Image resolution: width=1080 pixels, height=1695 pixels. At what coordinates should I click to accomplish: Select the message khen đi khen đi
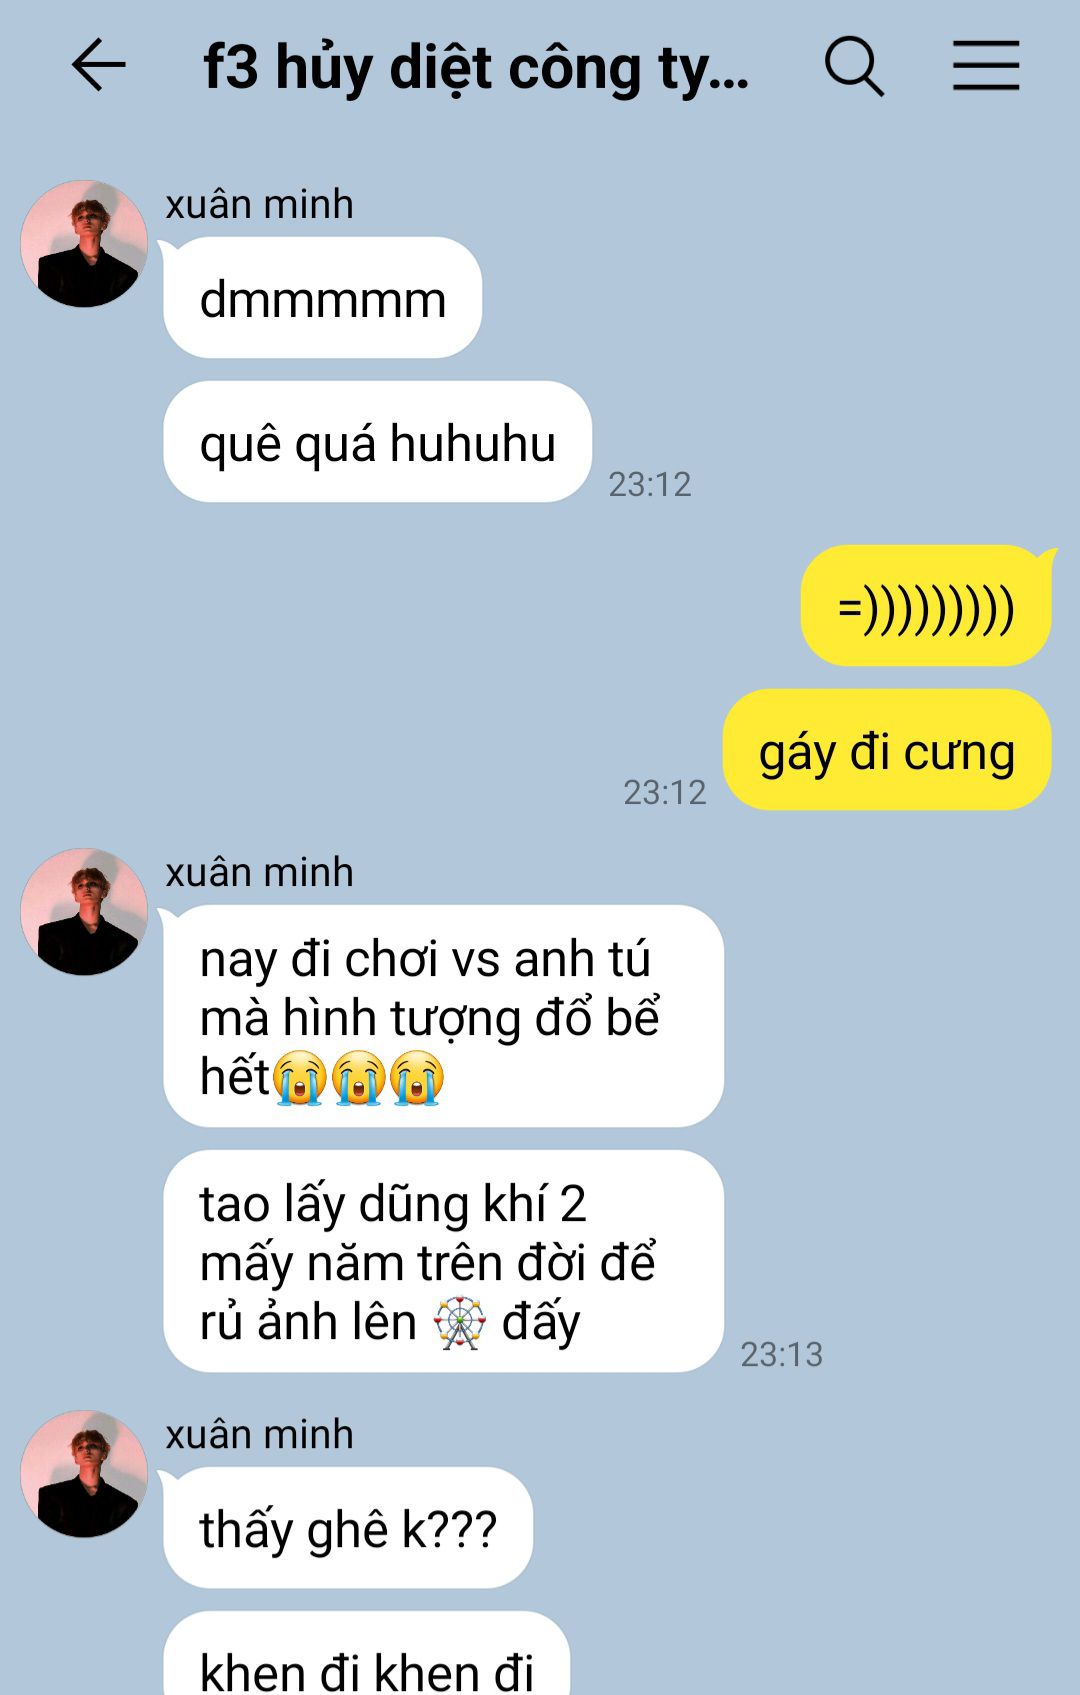point(366,1654)
